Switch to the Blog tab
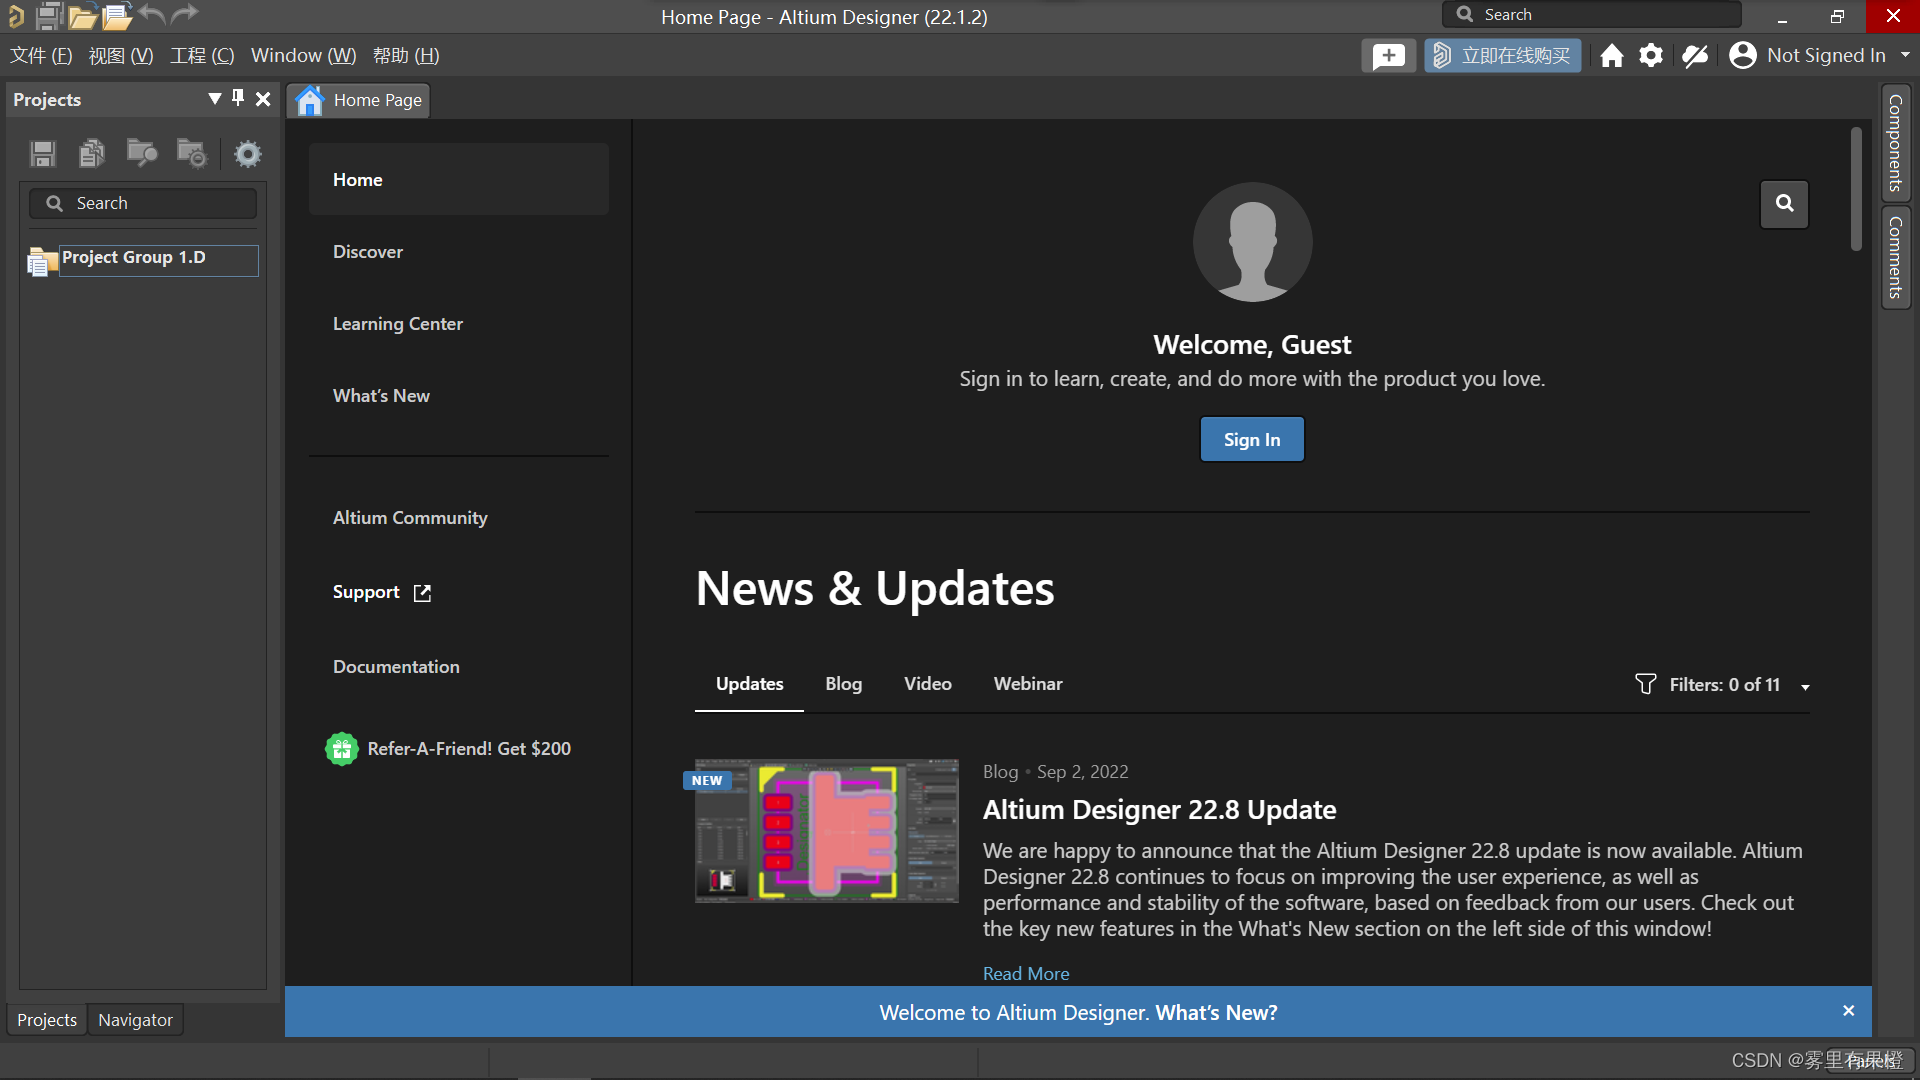1920x1080 pixels. (843, 684)
